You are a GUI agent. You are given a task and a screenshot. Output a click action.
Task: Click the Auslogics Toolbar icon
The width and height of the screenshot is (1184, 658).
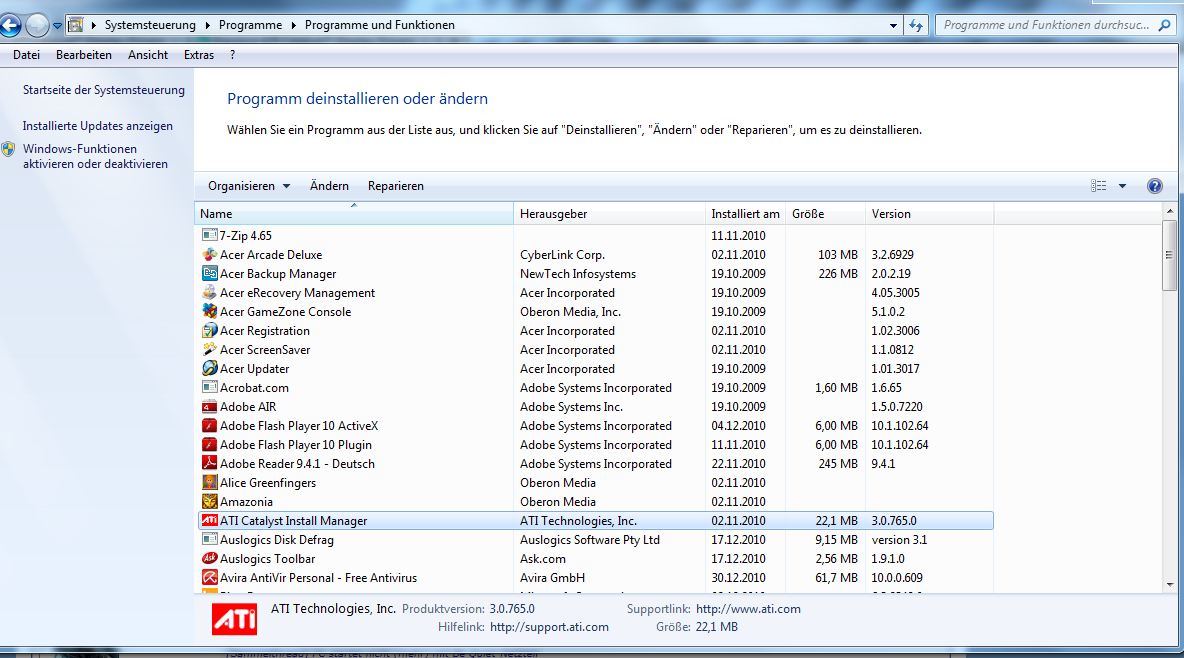pos(210,558)
